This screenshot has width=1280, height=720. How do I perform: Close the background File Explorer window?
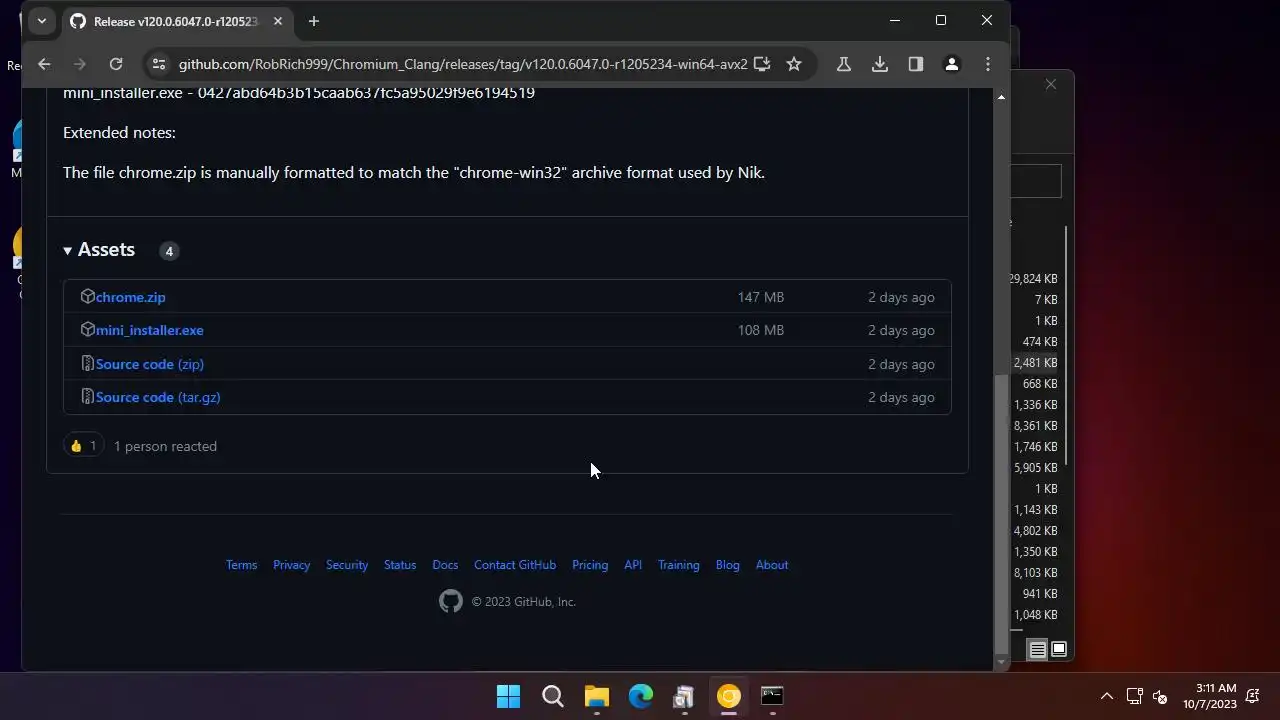click(1051, 84)
